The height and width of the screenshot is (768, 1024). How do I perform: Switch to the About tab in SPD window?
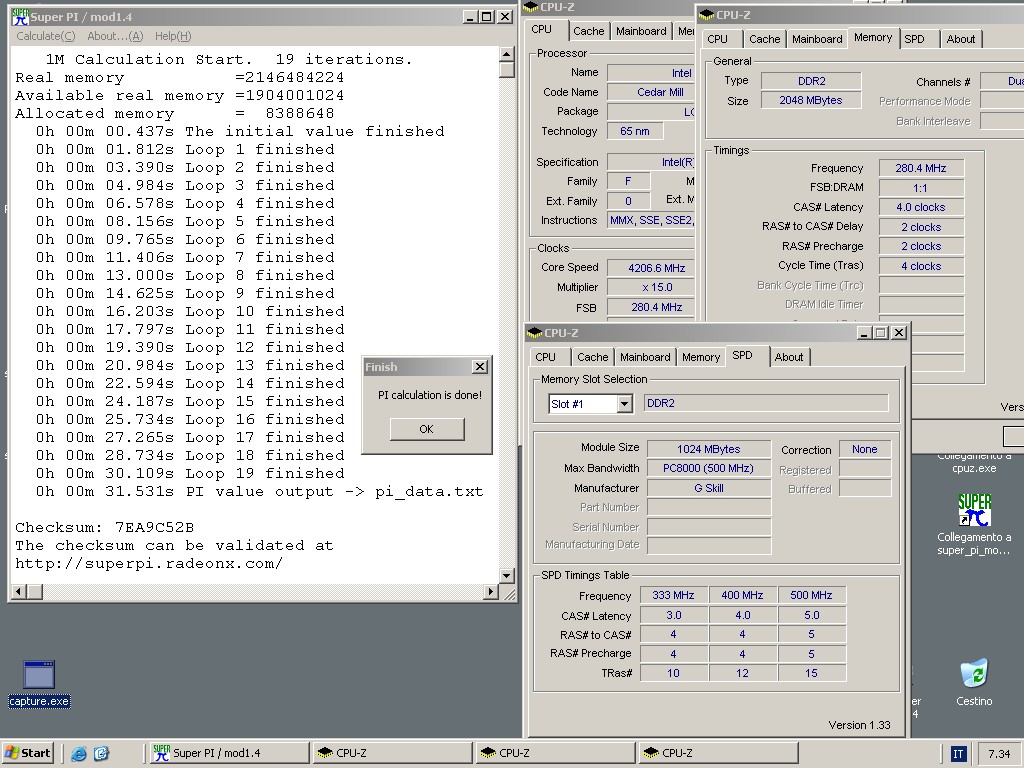point(788,357)
